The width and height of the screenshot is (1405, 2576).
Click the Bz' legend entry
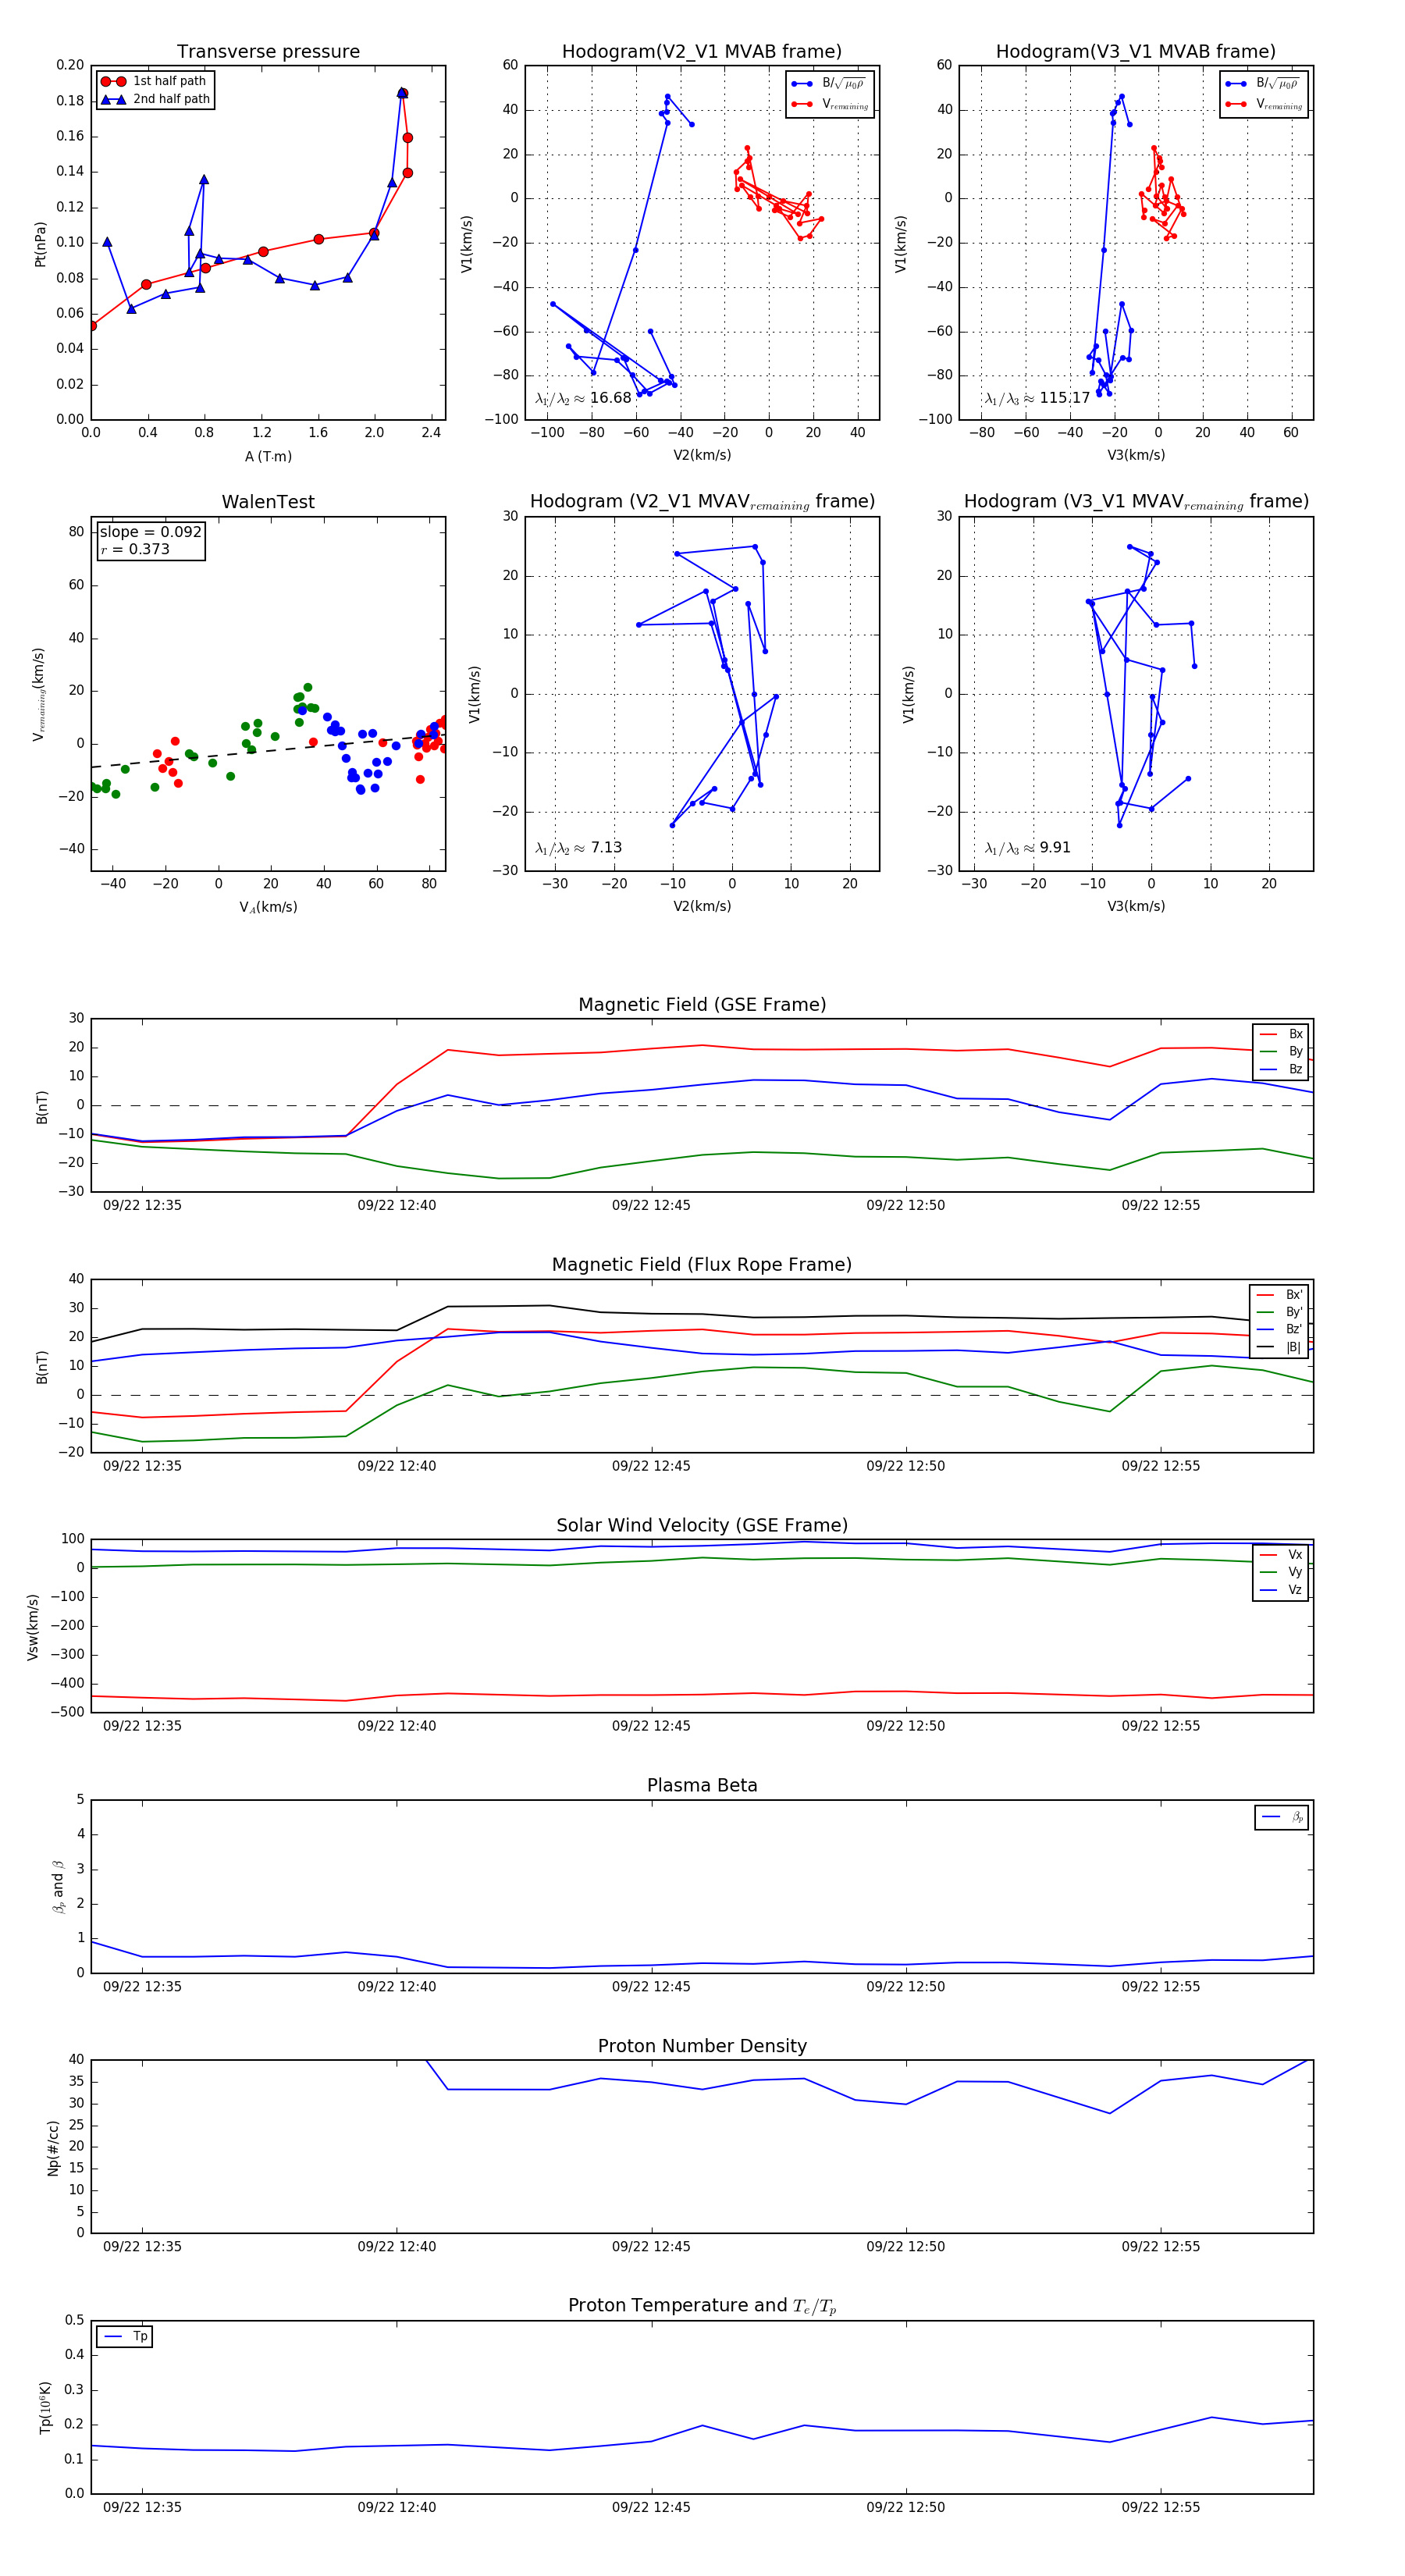pyautogui.click(x=1279, y=1329)
